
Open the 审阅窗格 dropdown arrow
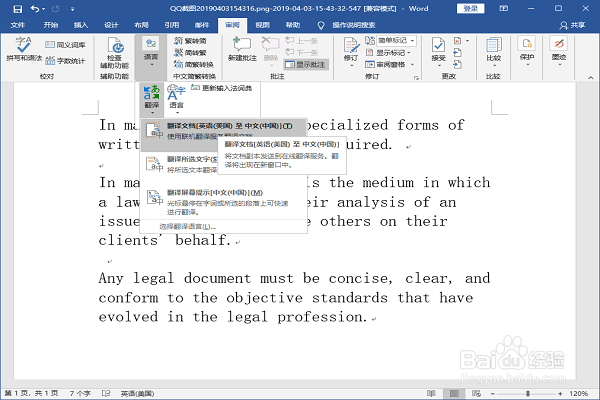click(x=412, y=64)
